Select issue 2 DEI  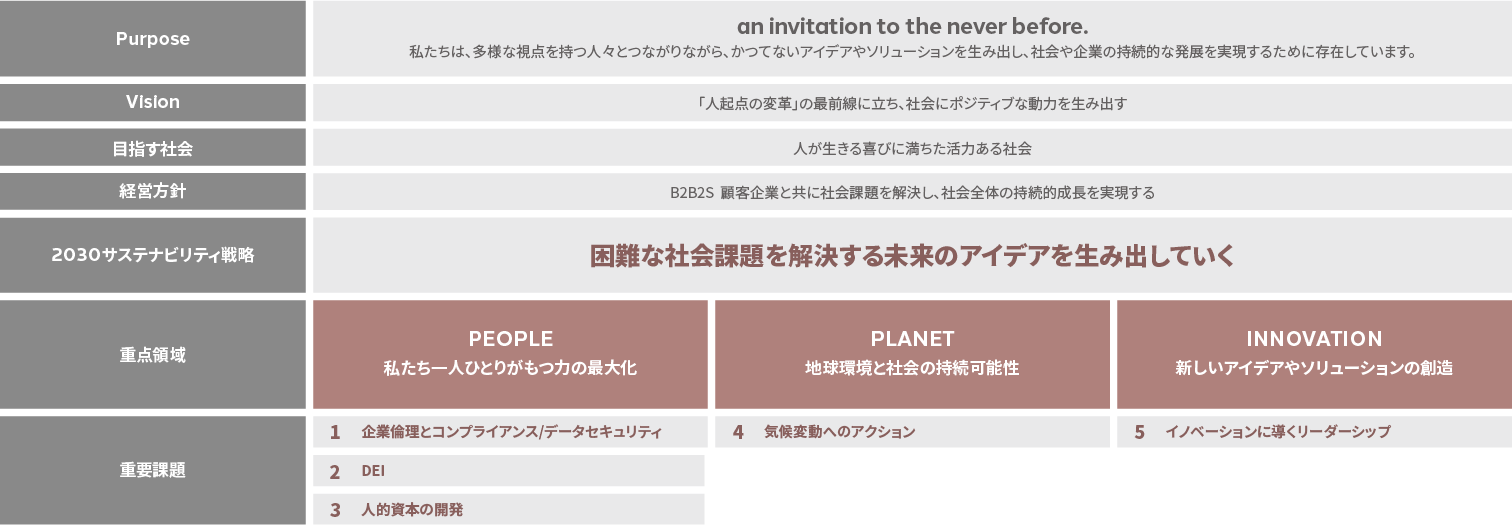pos(509,470)
